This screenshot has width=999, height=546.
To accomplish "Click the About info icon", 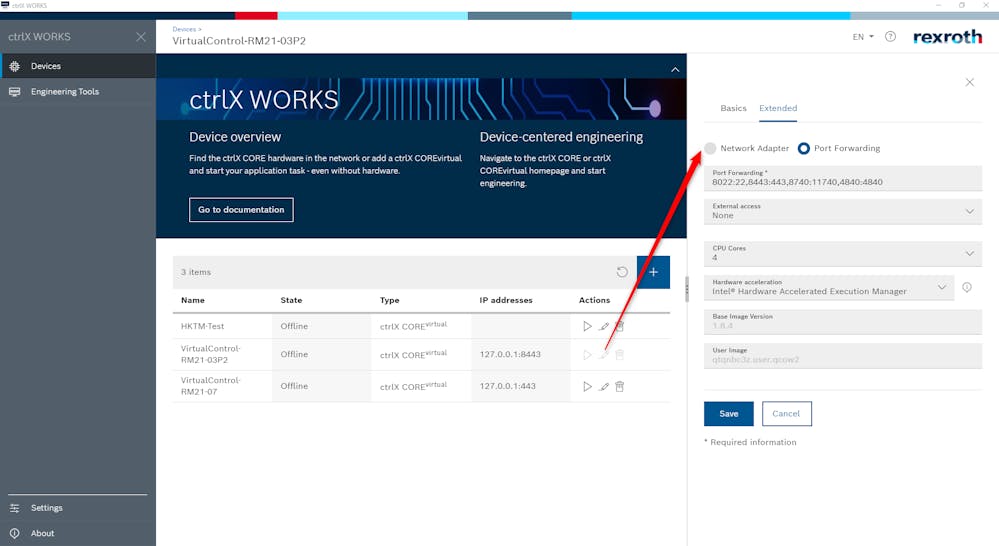I will [x=15, y=533].
